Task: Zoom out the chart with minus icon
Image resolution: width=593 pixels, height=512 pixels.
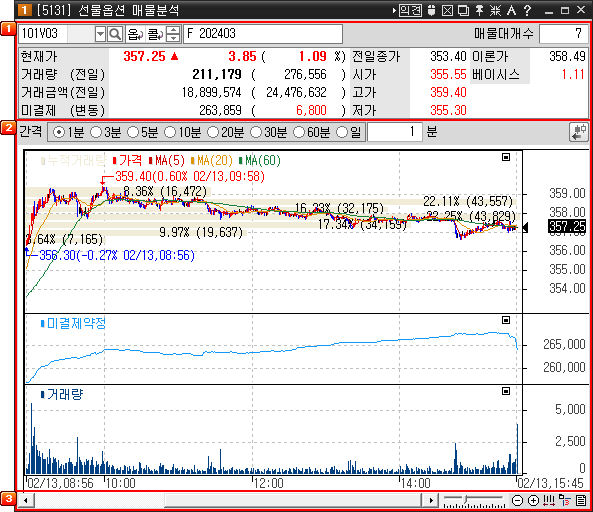Action: [x=517, y=501]
